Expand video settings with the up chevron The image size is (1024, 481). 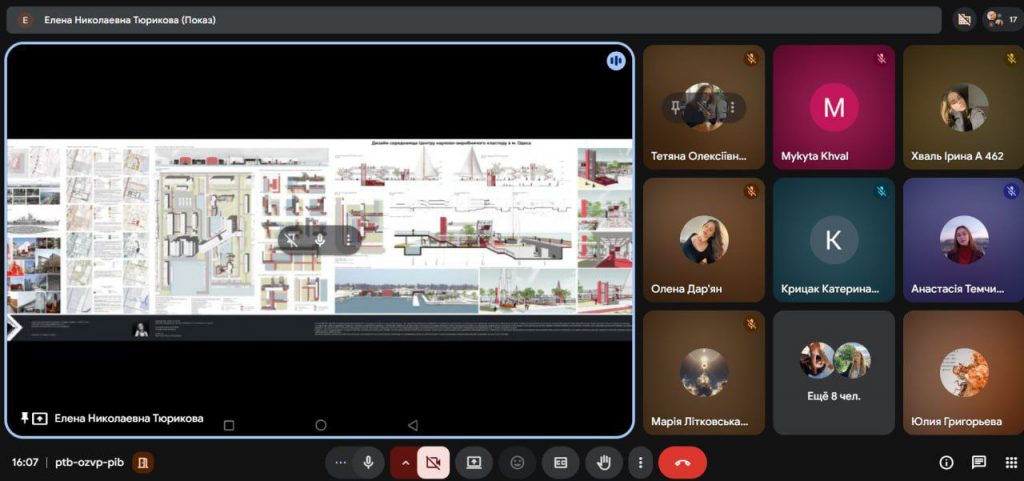(405, 463)
